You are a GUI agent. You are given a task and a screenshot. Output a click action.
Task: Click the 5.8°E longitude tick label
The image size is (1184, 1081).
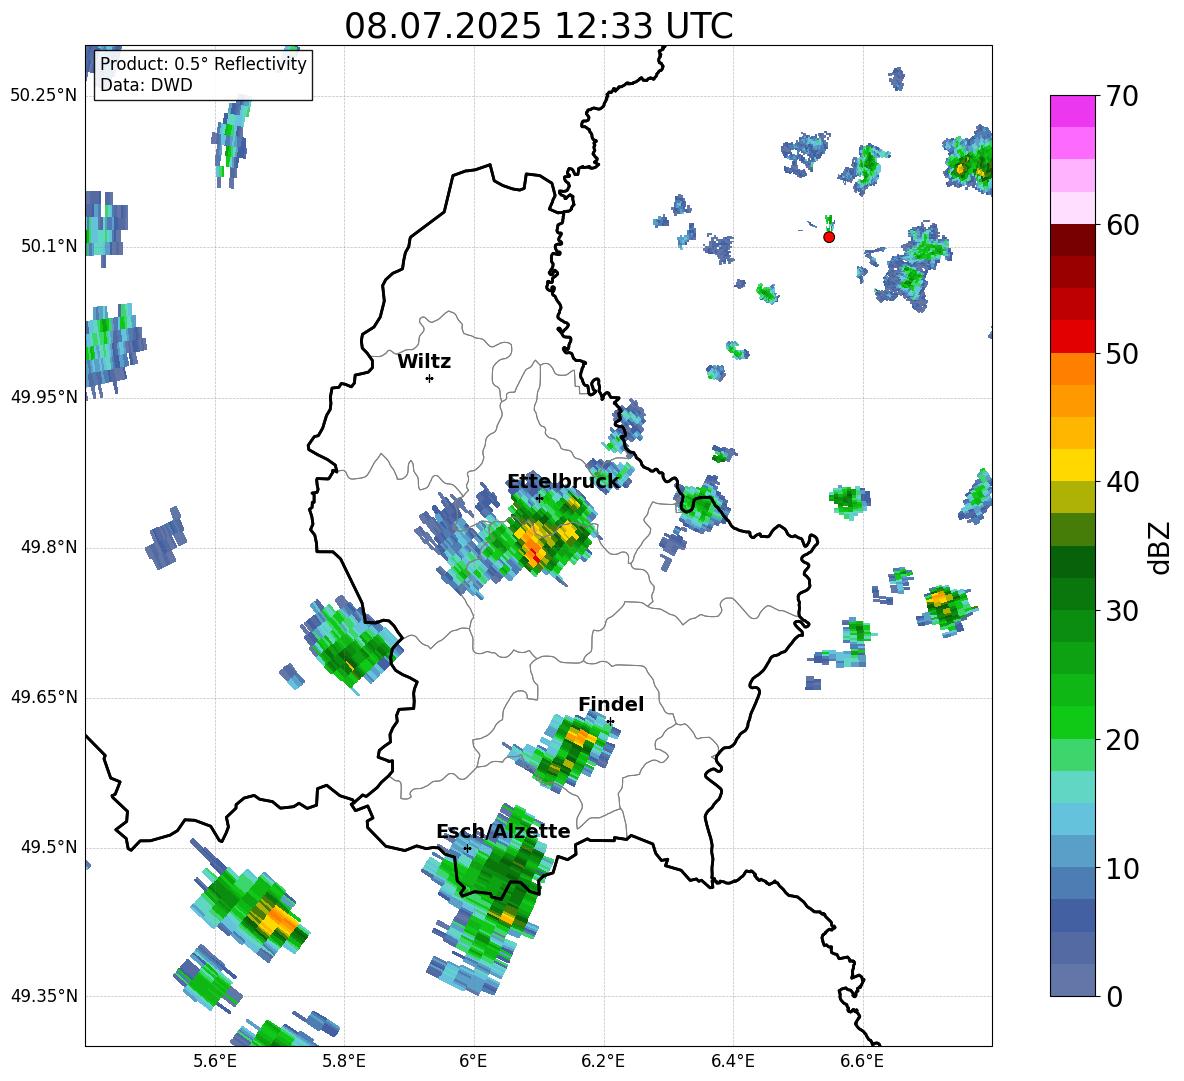(x=344, y=1061)
